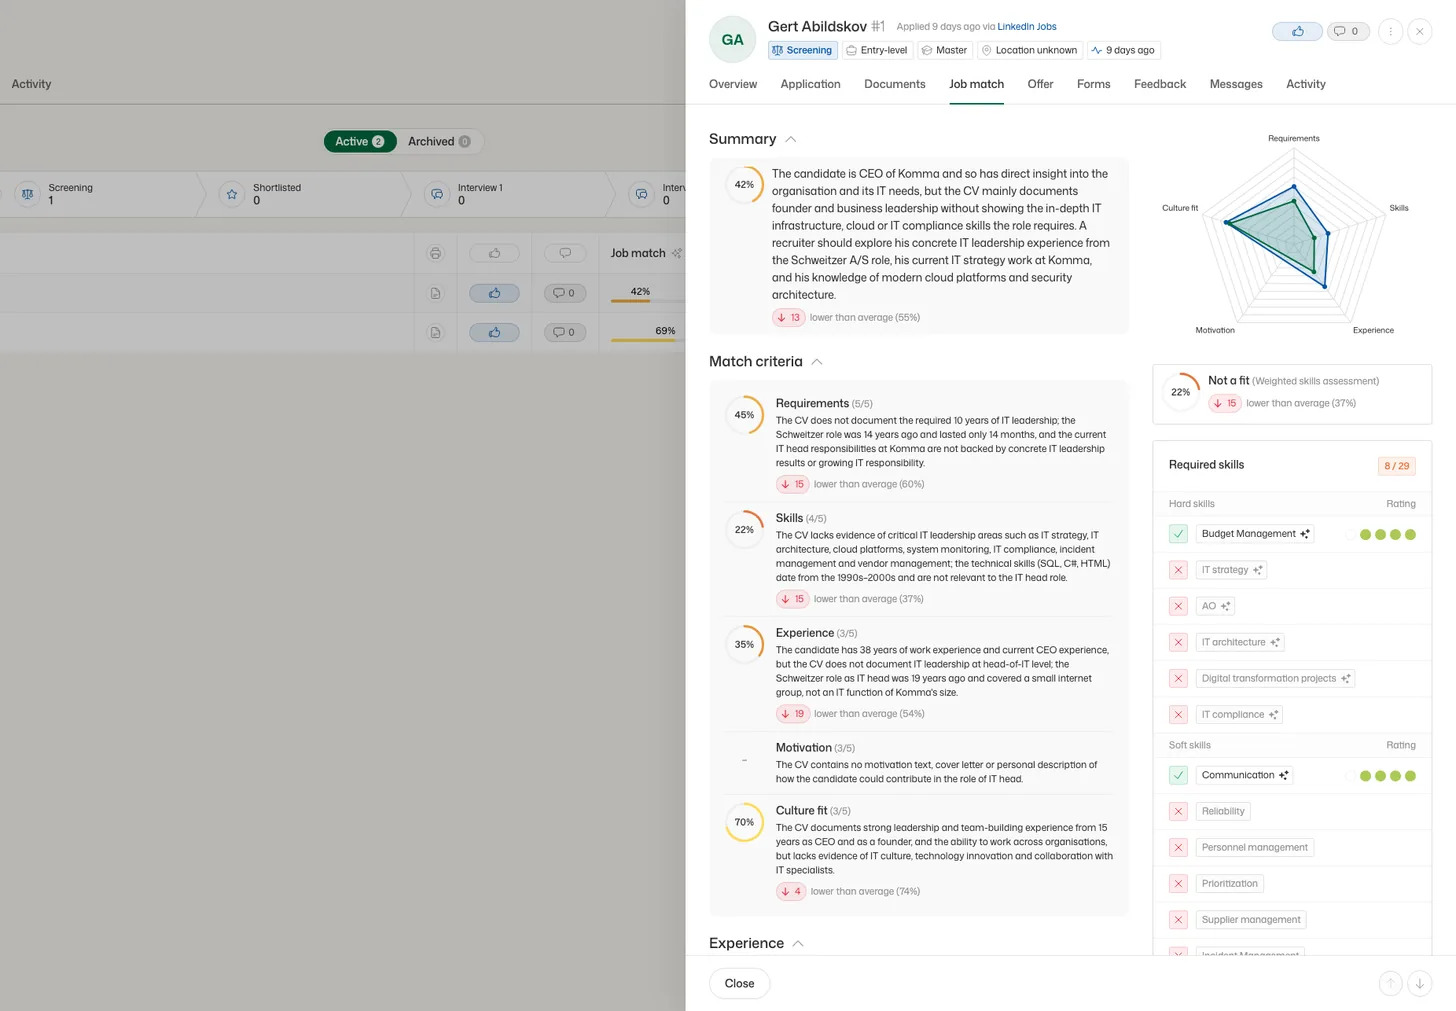Viewport: 1456px width, 1011px height.
Task: Switch to the Messages tab
Action: [1236, 84]
